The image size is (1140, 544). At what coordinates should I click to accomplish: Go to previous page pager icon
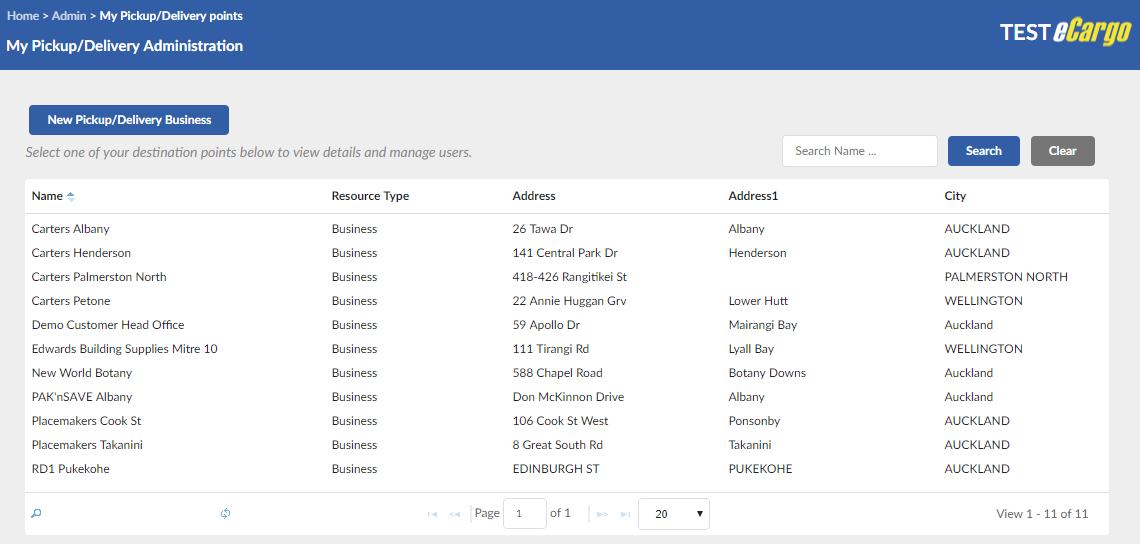click(455, 514)
